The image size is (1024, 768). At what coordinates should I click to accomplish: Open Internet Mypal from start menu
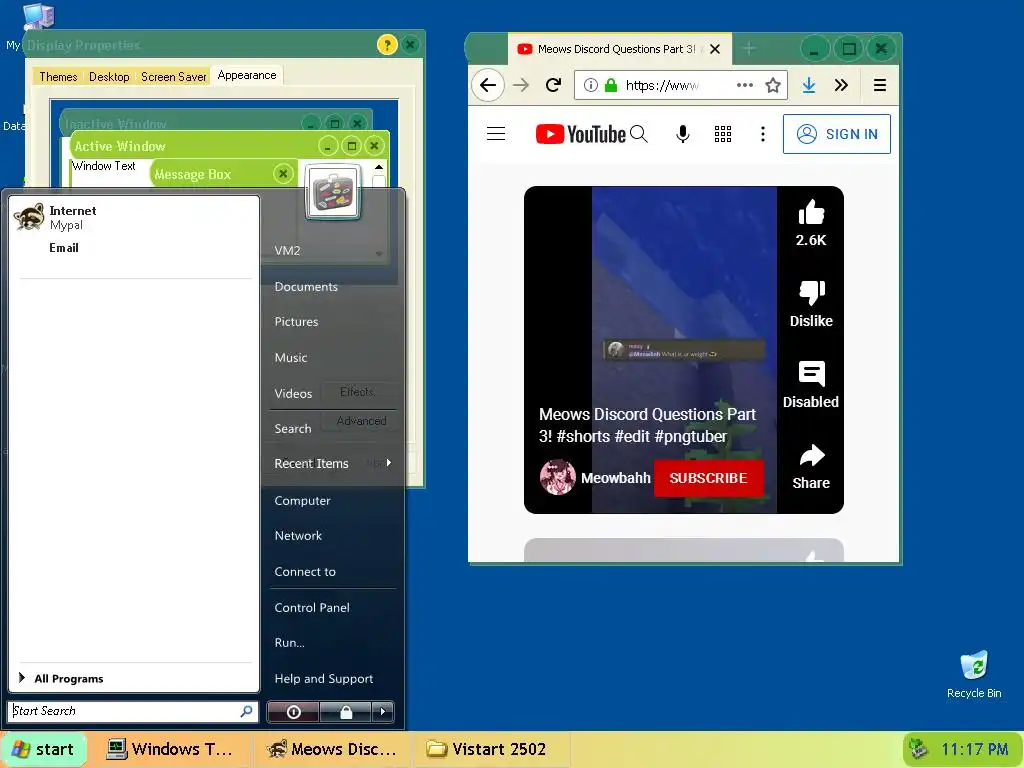(134, 217)
